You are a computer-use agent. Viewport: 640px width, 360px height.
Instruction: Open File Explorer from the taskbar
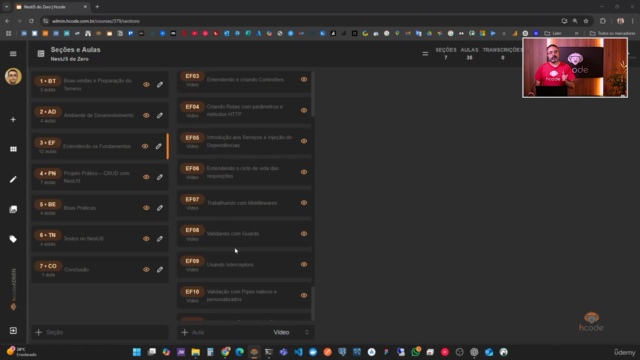196,352
